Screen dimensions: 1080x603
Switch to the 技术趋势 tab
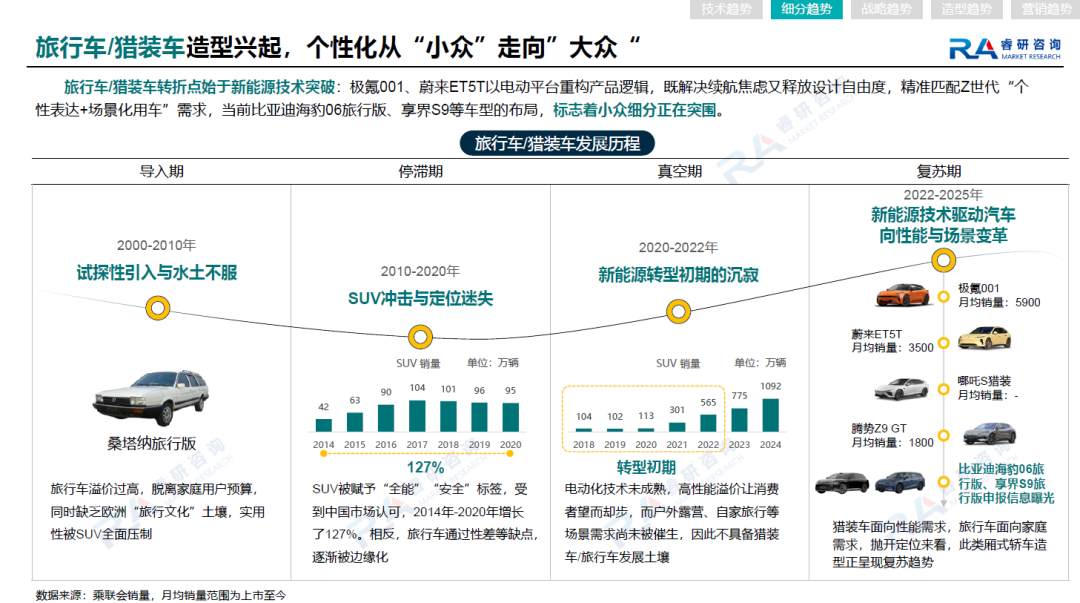click(x=726, y=9)
